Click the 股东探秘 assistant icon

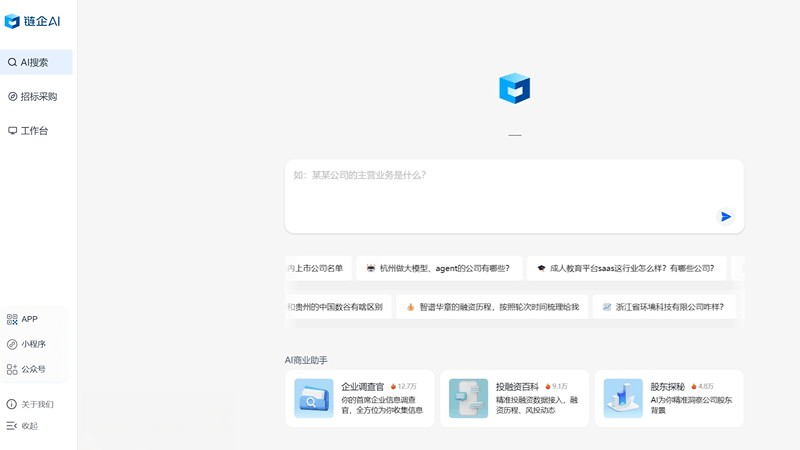(623, 398)
